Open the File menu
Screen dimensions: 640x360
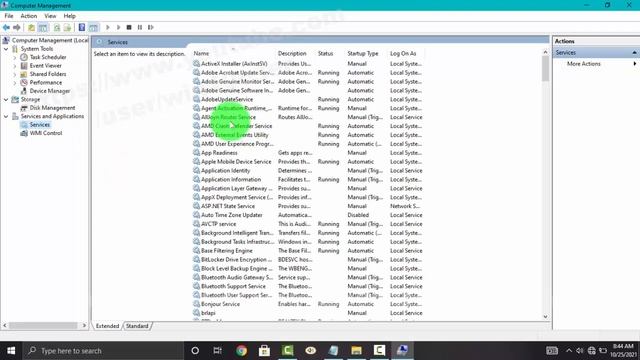9,16
